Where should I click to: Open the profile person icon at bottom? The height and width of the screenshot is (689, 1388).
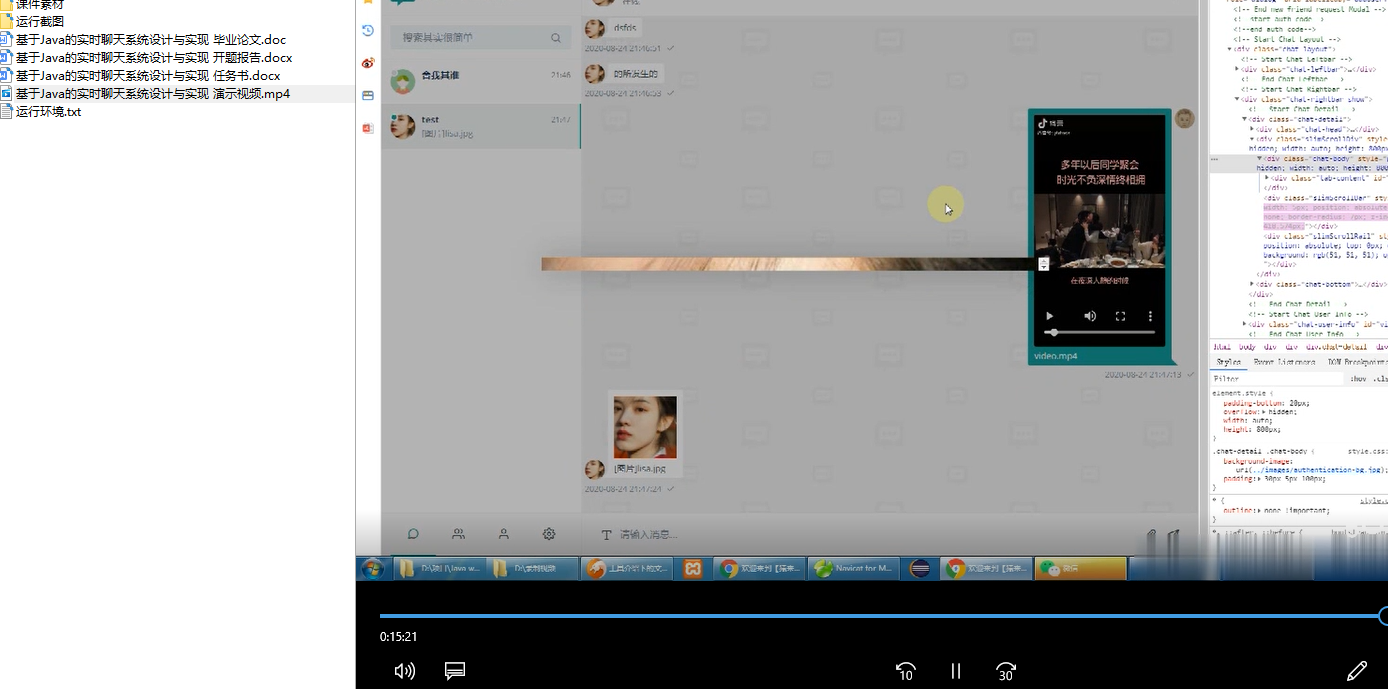tap(504, 534)
